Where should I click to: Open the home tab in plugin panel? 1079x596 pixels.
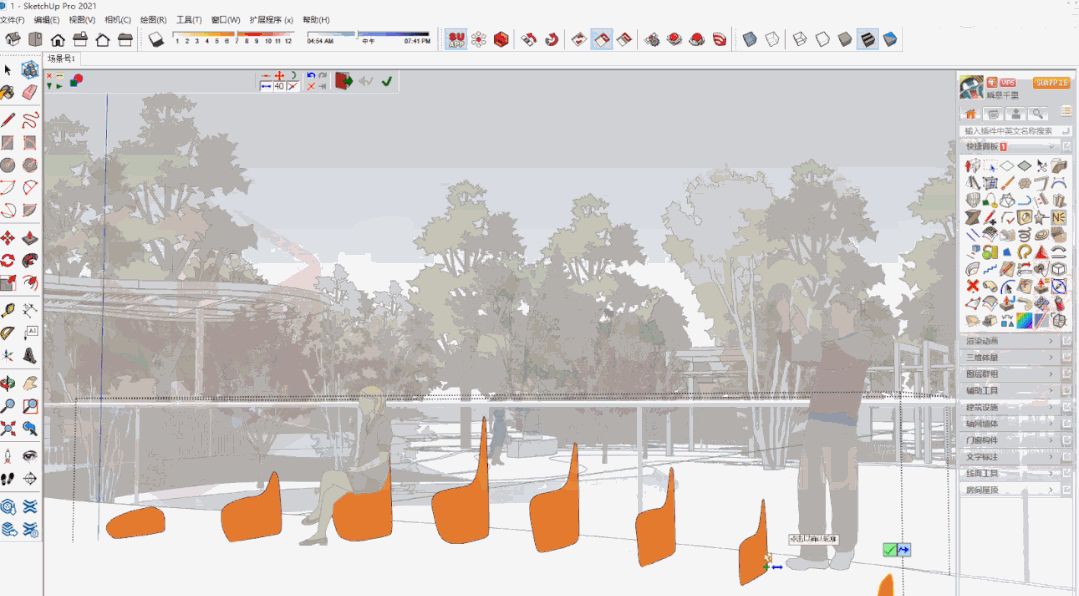pos(970,114)
